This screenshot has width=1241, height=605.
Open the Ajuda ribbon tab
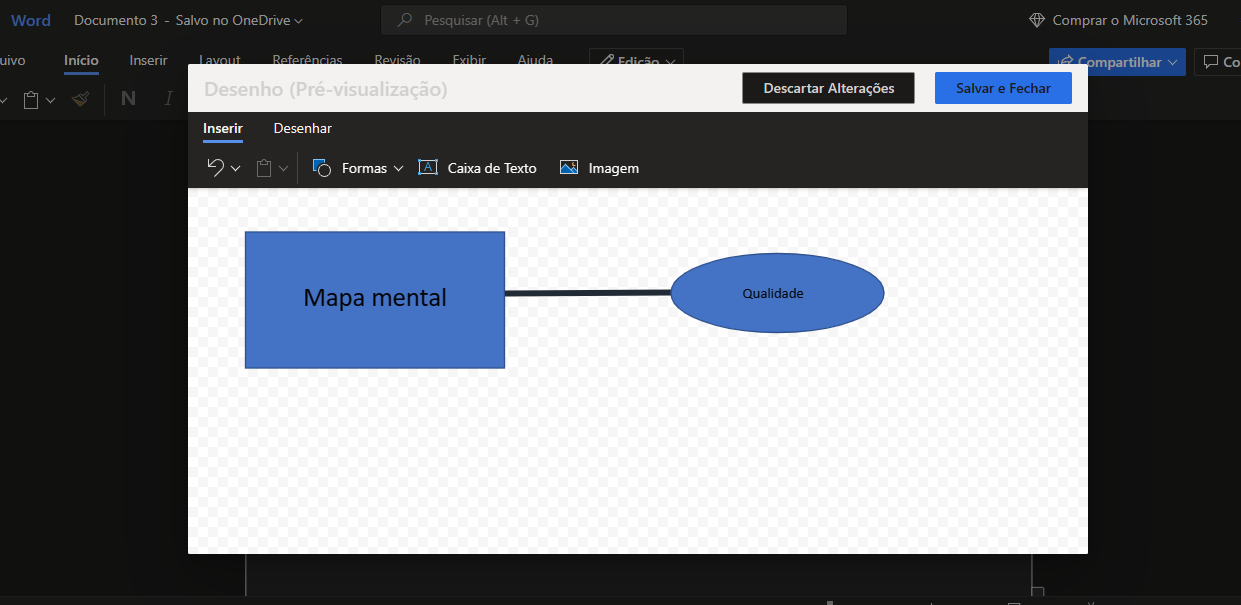point(535,60)
